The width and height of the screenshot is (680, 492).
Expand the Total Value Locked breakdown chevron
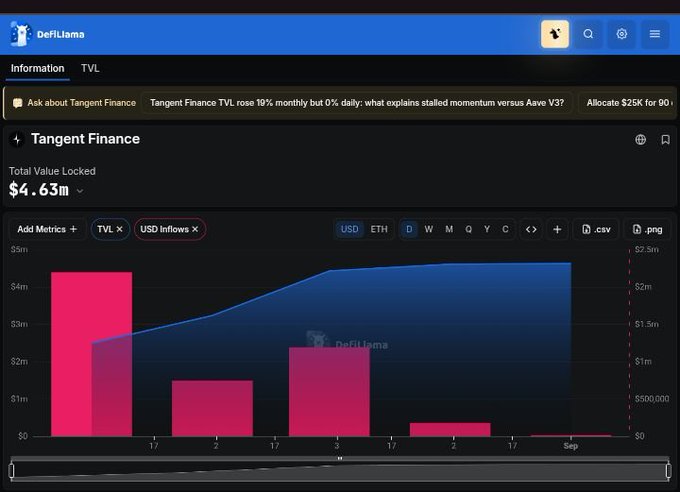tap(80, 191)
